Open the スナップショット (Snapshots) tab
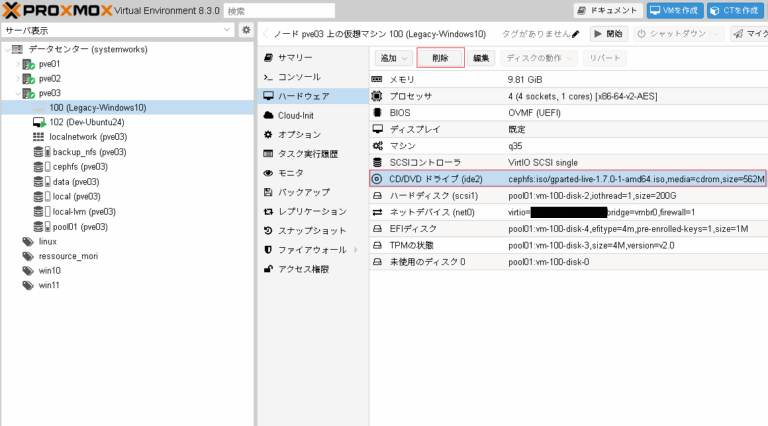The height and width of the screenshot is (426, 768). (x=312, y=231)
